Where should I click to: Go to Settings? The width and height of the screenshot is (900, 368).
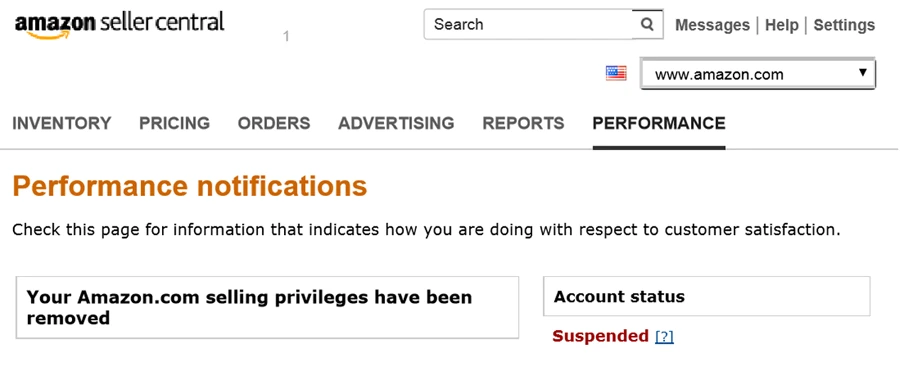[844, 25]
